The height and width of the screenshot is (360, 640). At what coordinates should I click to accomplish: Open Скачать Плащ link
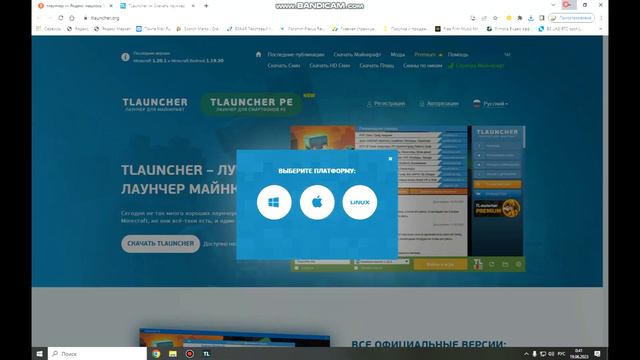tap(376, 65)
